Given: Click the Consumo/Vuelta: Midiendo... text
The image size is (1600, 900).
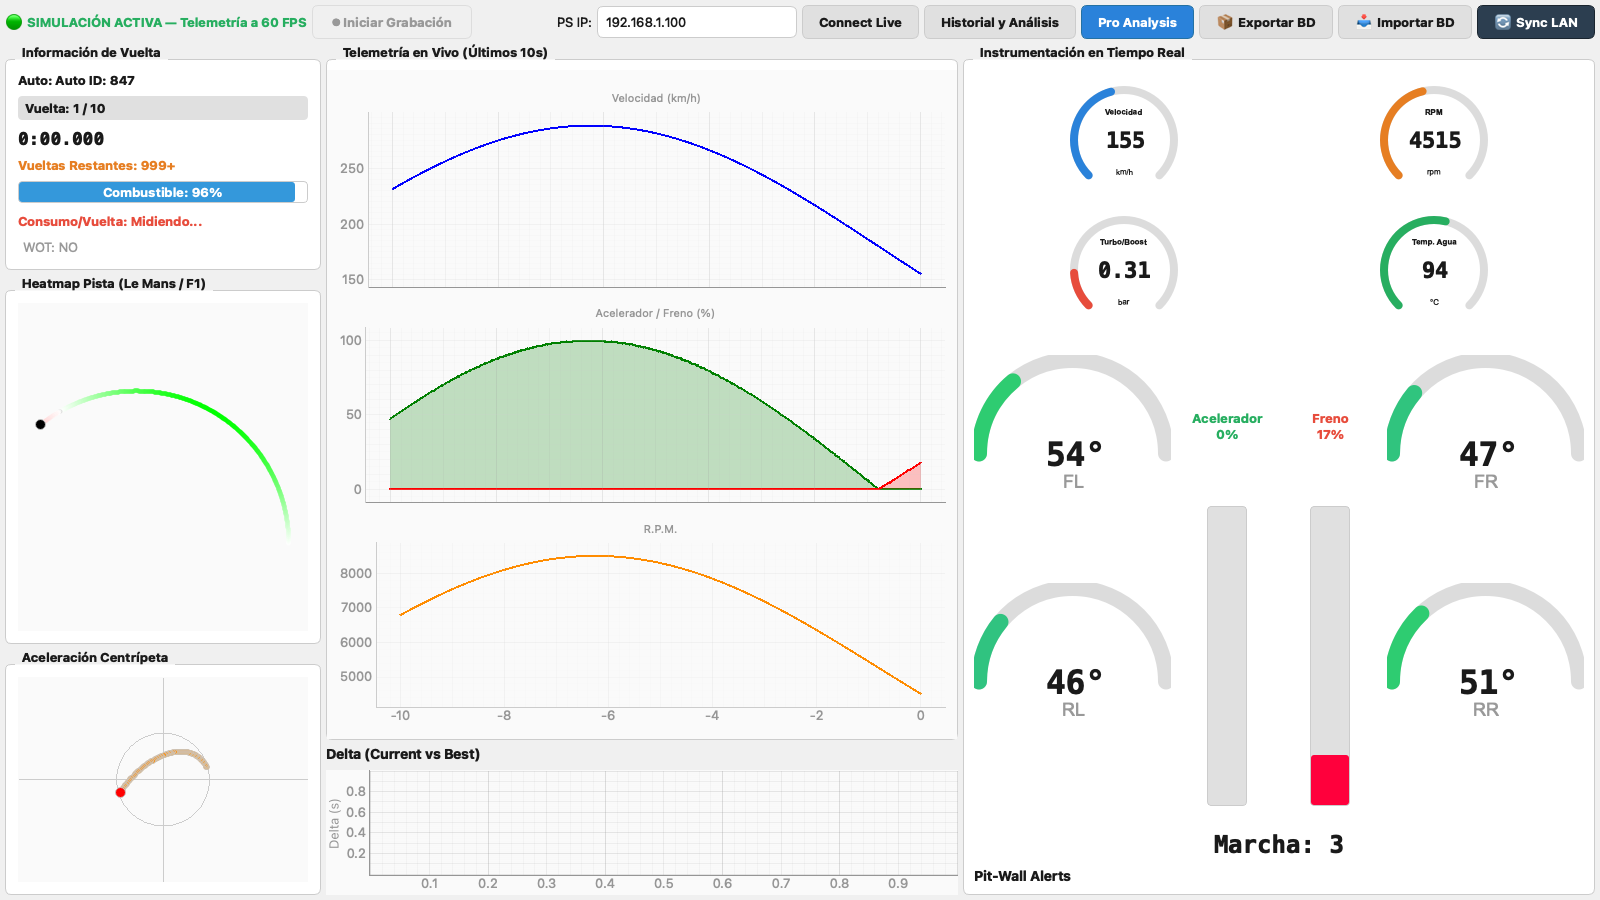Looking at the screenshot, I should point(110,221).
